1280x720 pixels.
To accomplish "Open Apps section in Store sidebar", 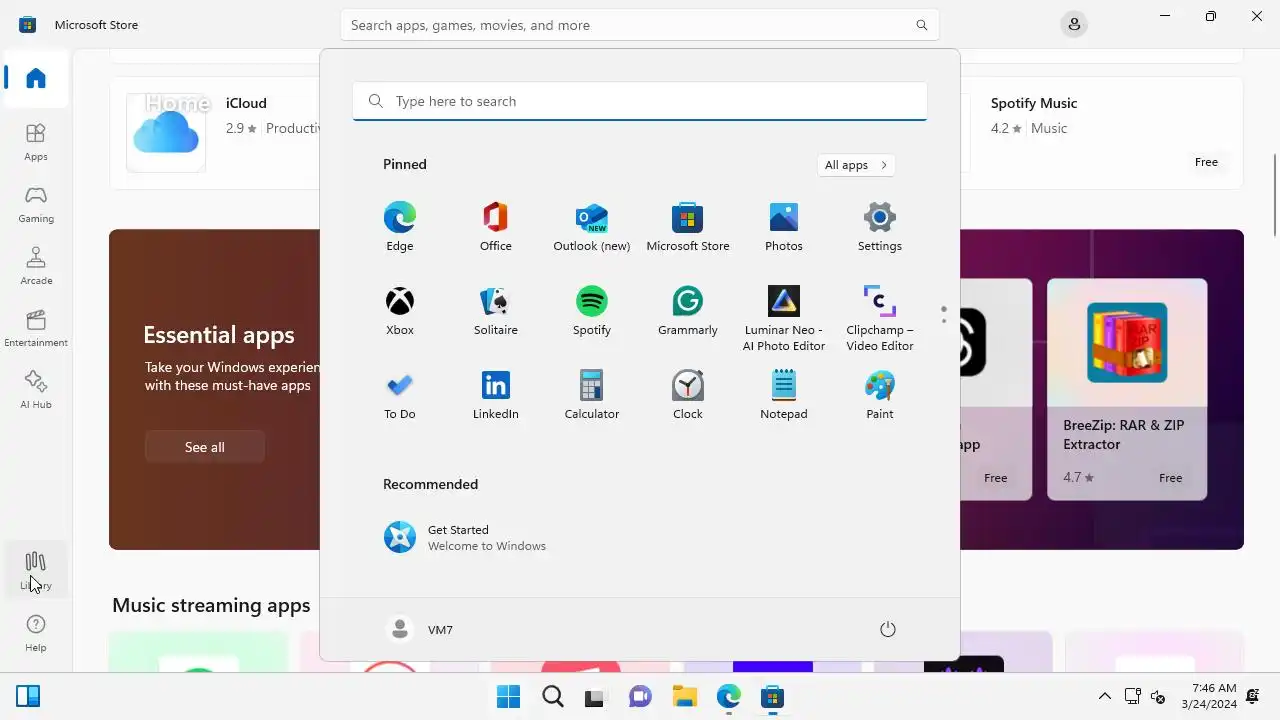I will [36, 142].
